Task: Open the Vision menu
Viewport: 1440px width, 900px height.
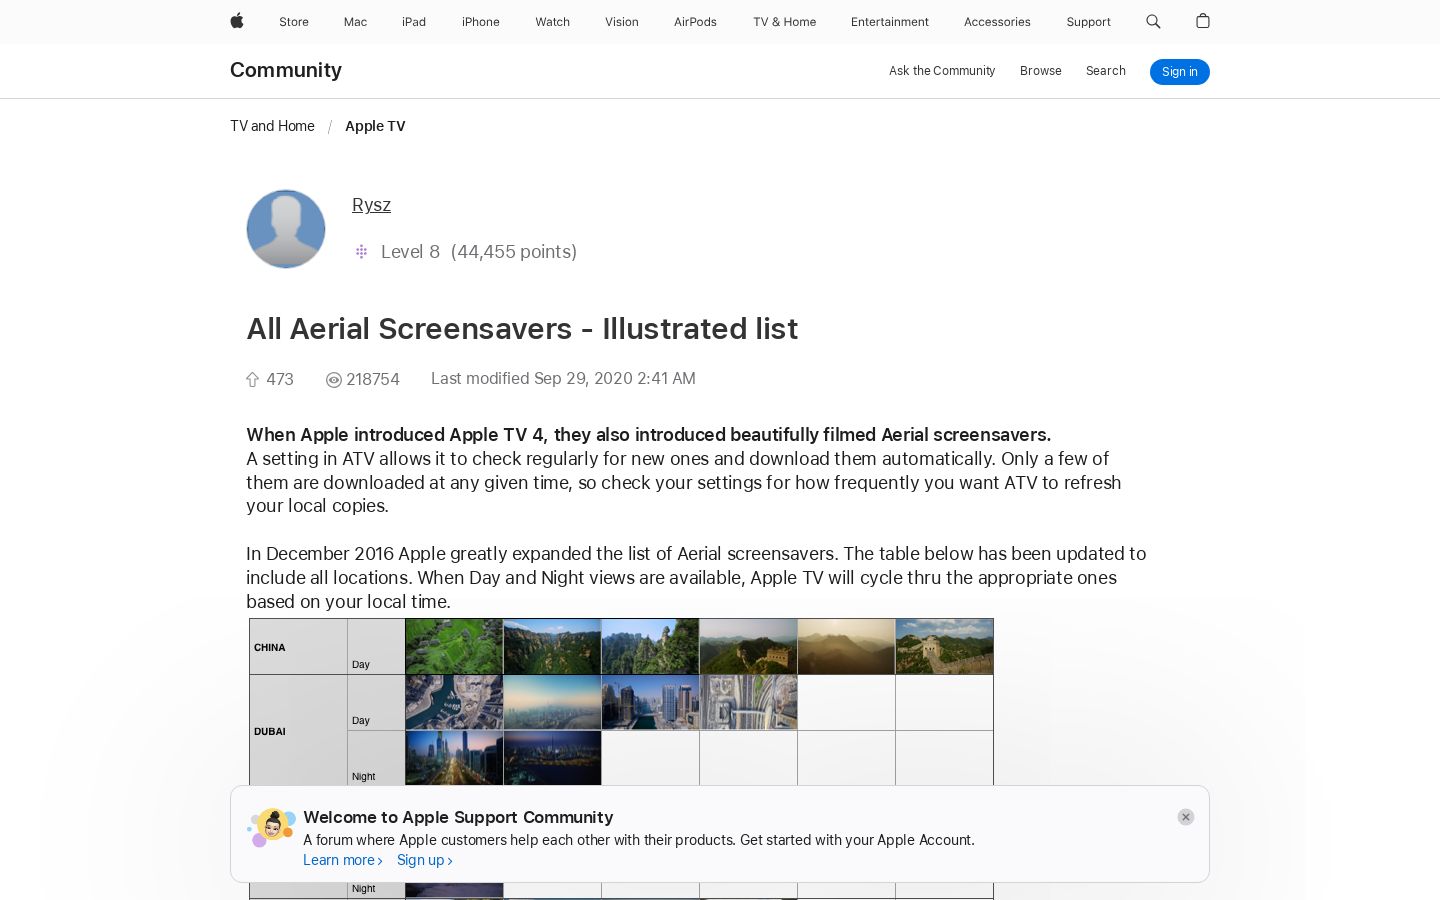Action: (x=622, y=22)
